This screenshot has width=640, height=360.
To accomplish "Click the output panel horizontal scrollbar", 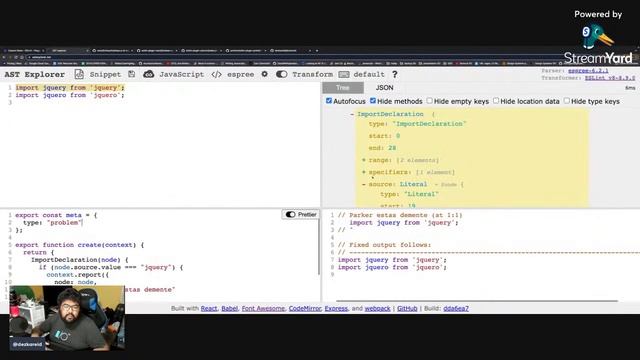I will coord(477,301).
